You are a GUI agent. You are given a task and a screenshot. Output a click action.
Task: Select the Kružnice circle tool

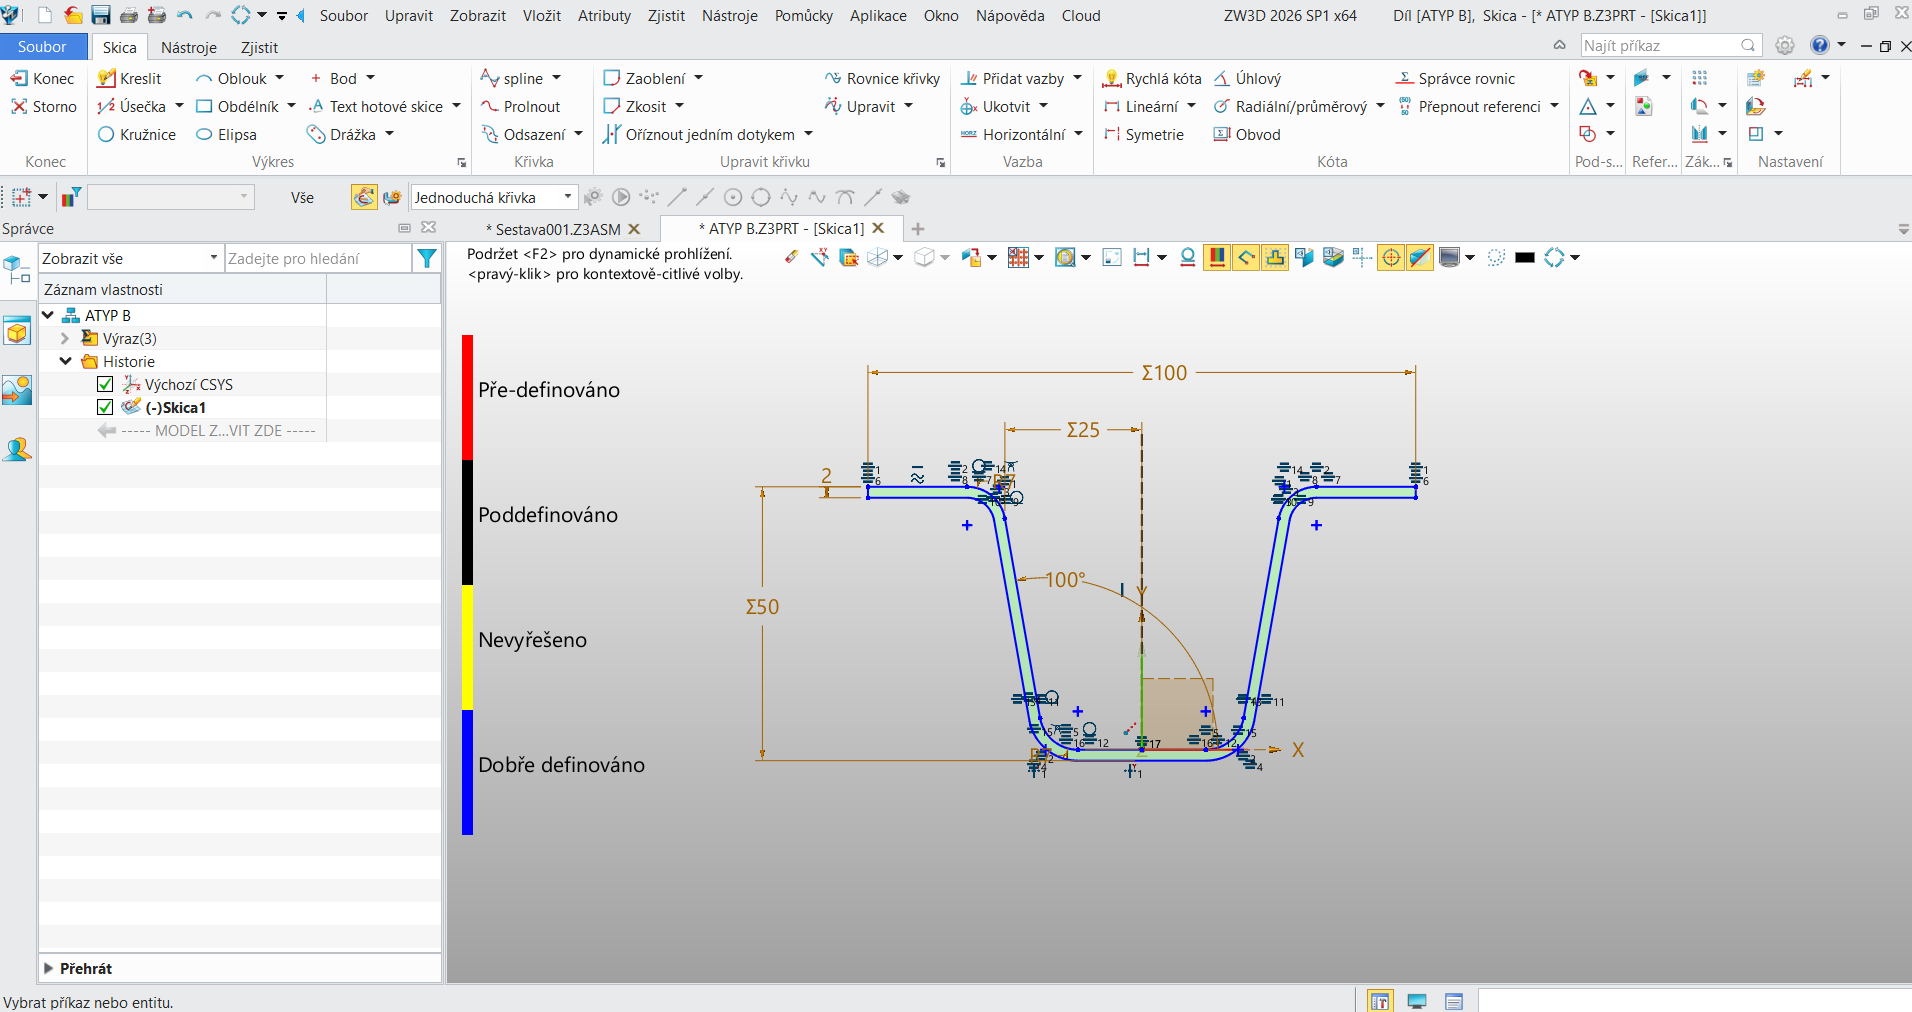(137, 134)
